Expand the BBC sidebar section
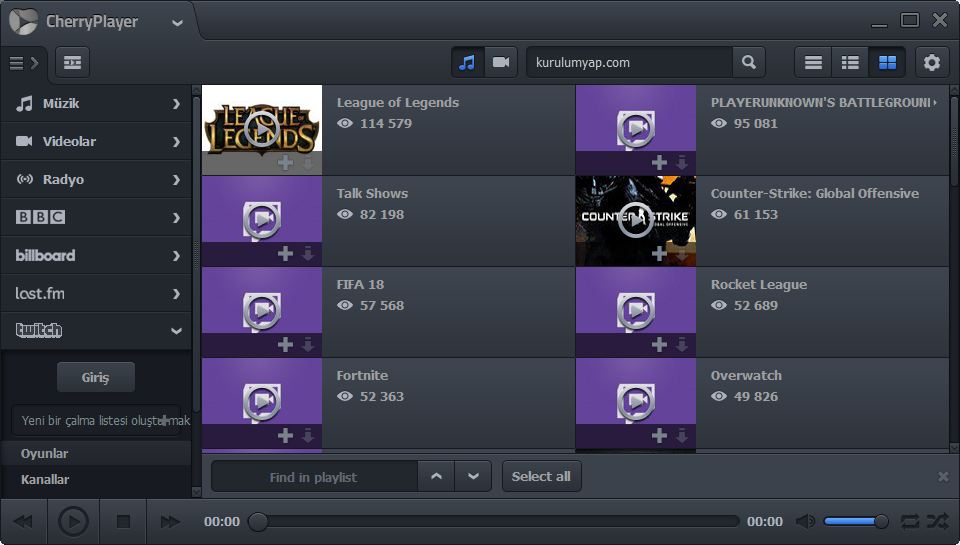This screenshot has width=960, height=545. click(x=97, y=217)
